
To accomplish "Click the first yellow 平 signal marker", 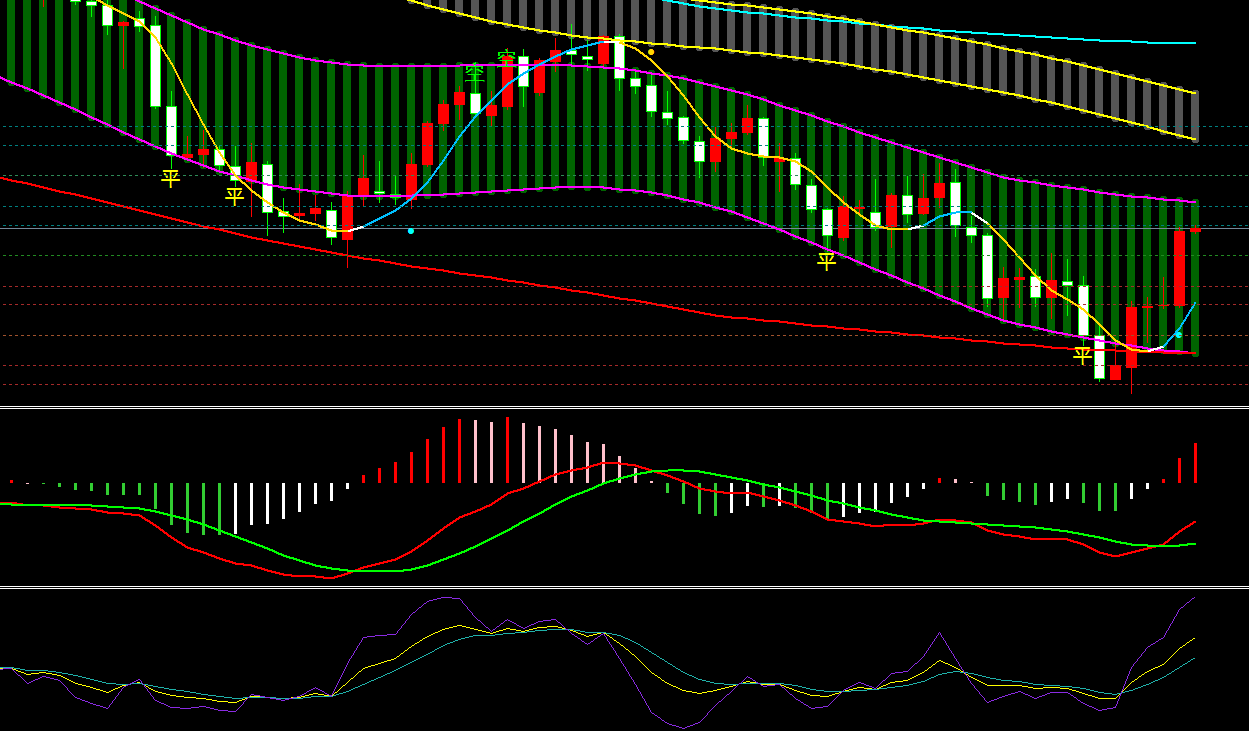I will point(171,178).
